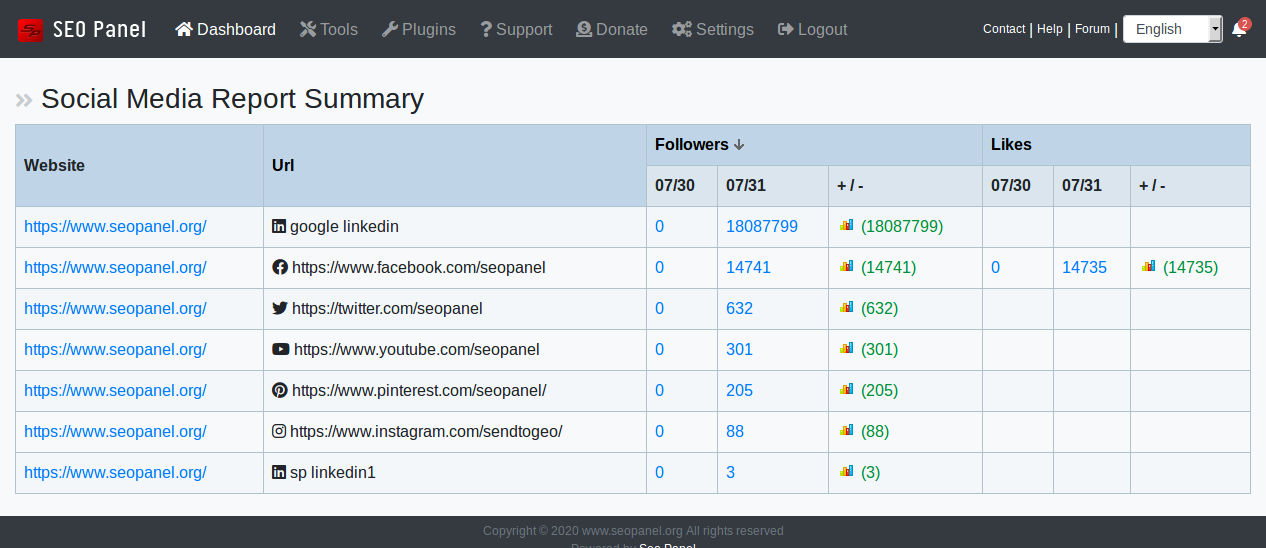This screenshot has width=1266, height=548.
Task: Click the YouTube icon in the Url column
Action: [x=281, y=350]
